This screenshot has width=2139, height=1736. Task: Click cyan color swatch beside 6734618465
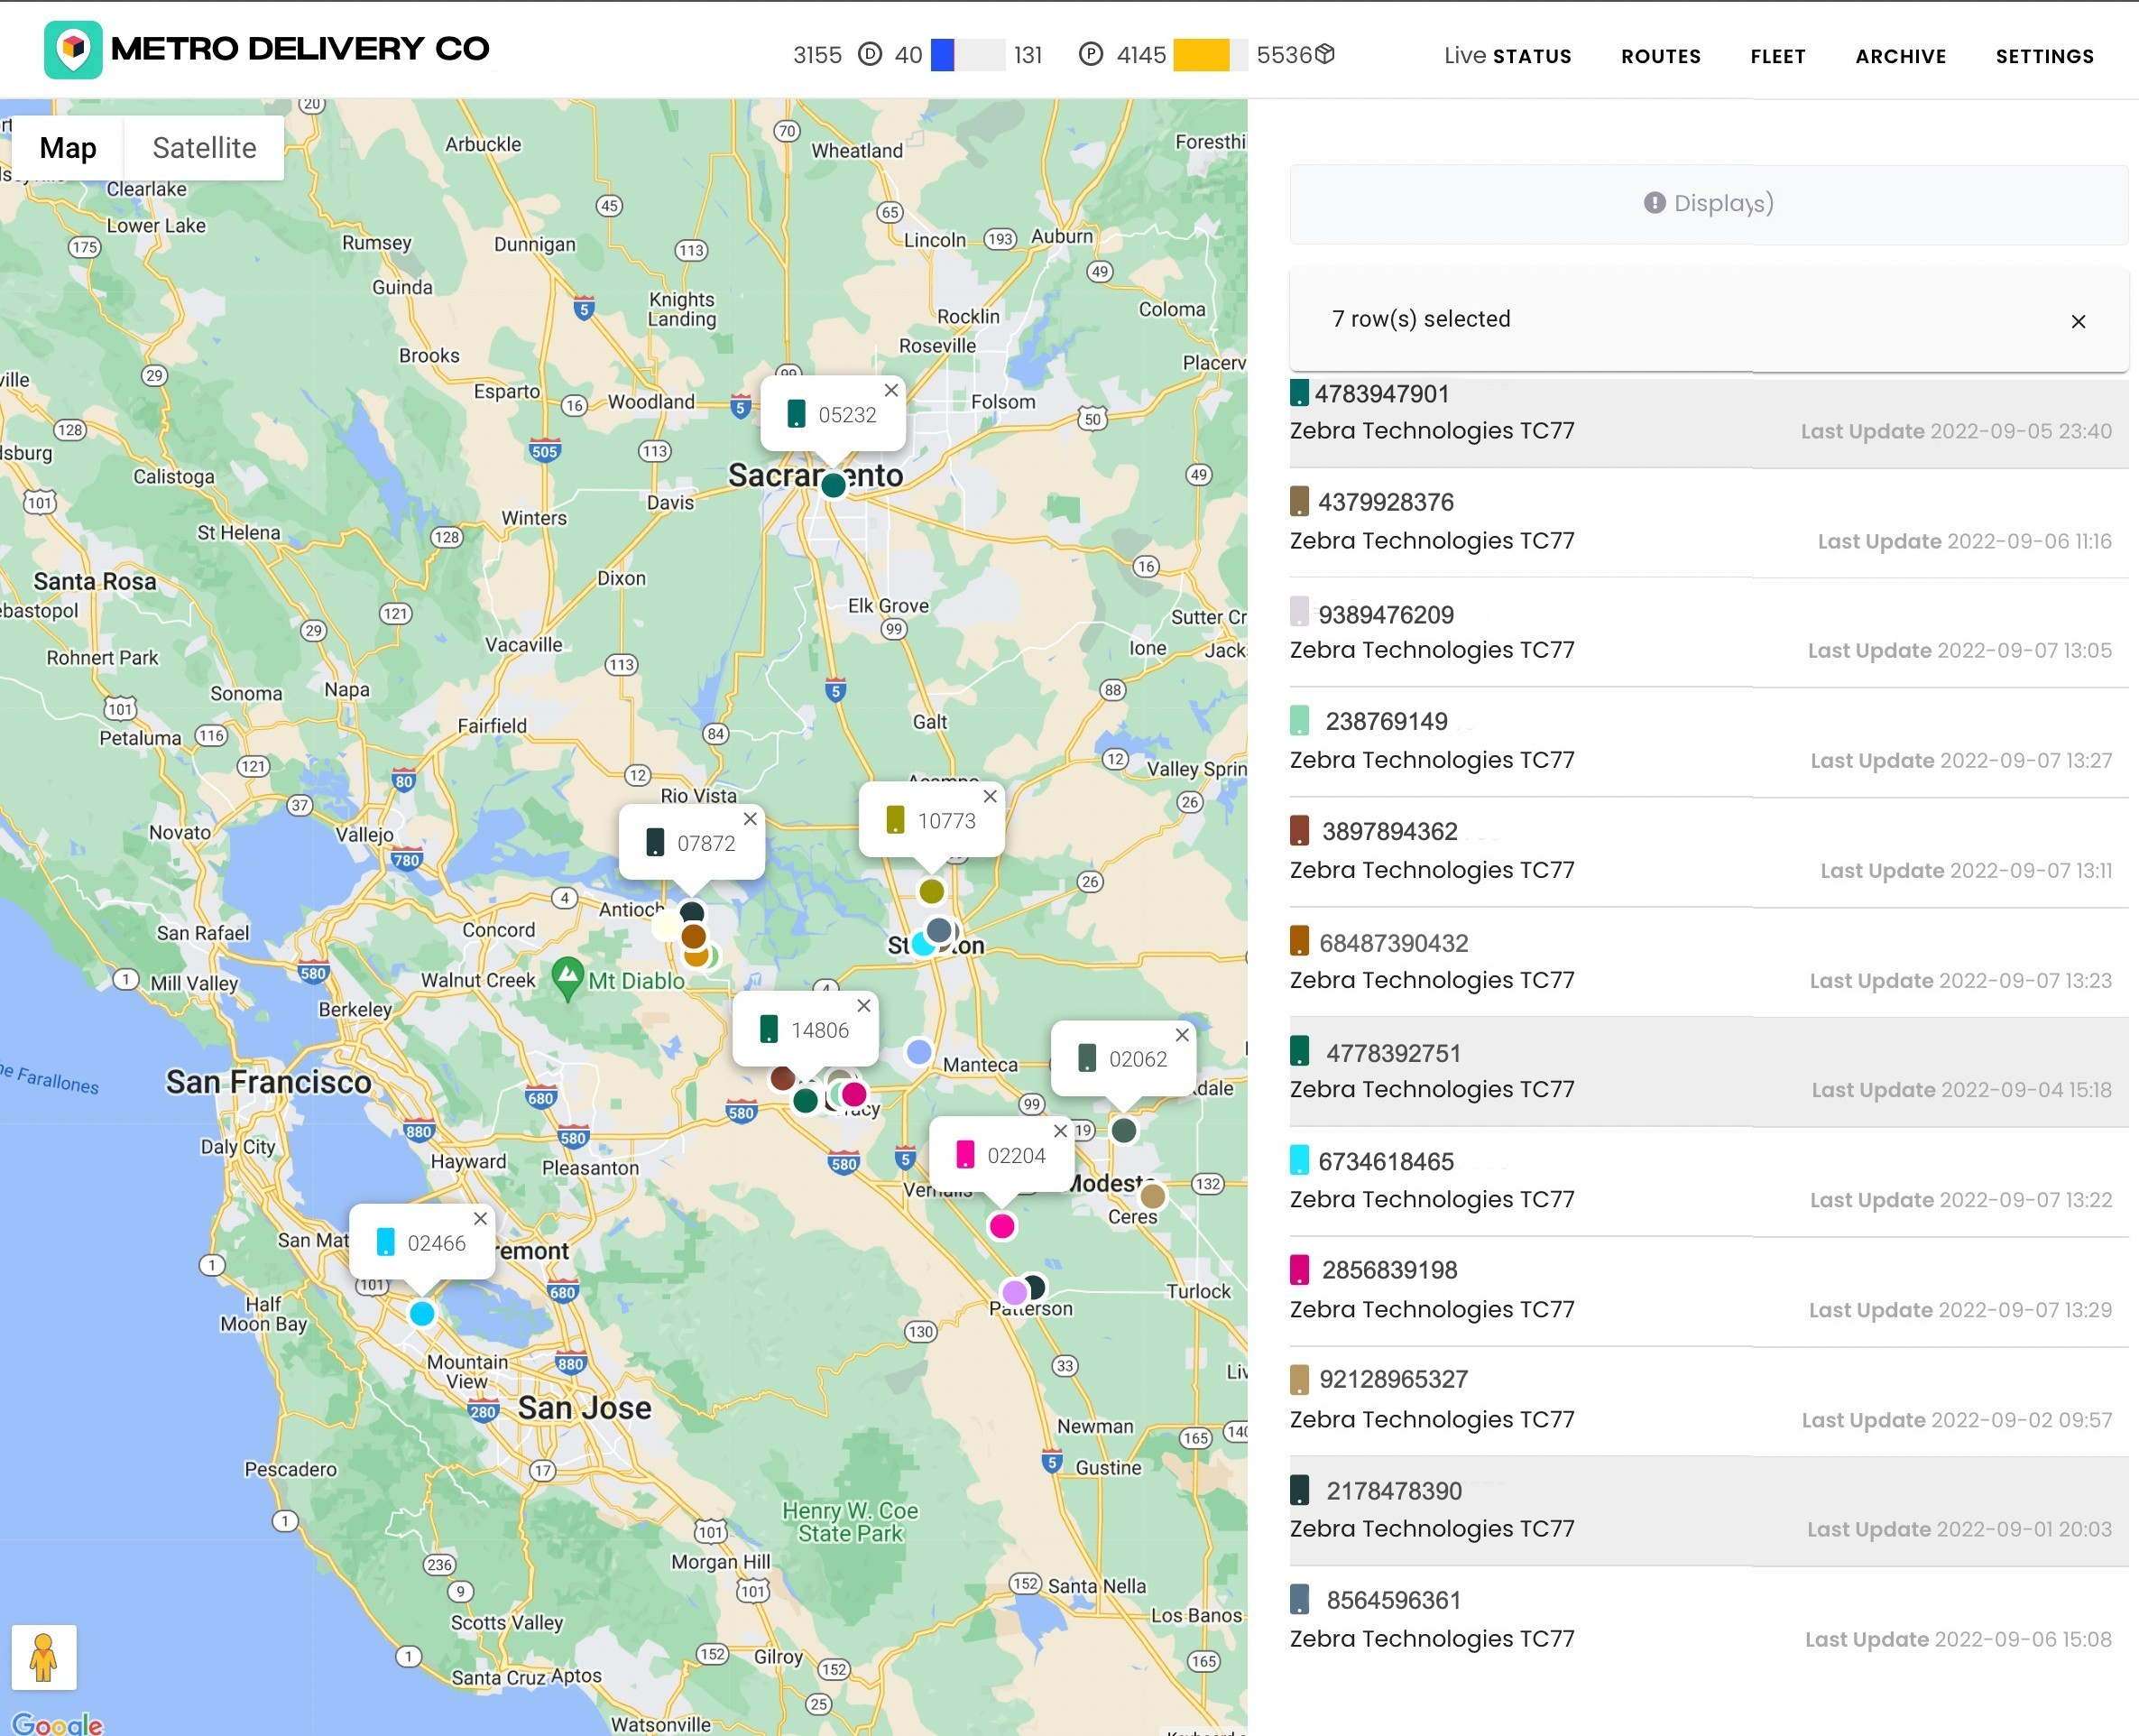1299,1160
